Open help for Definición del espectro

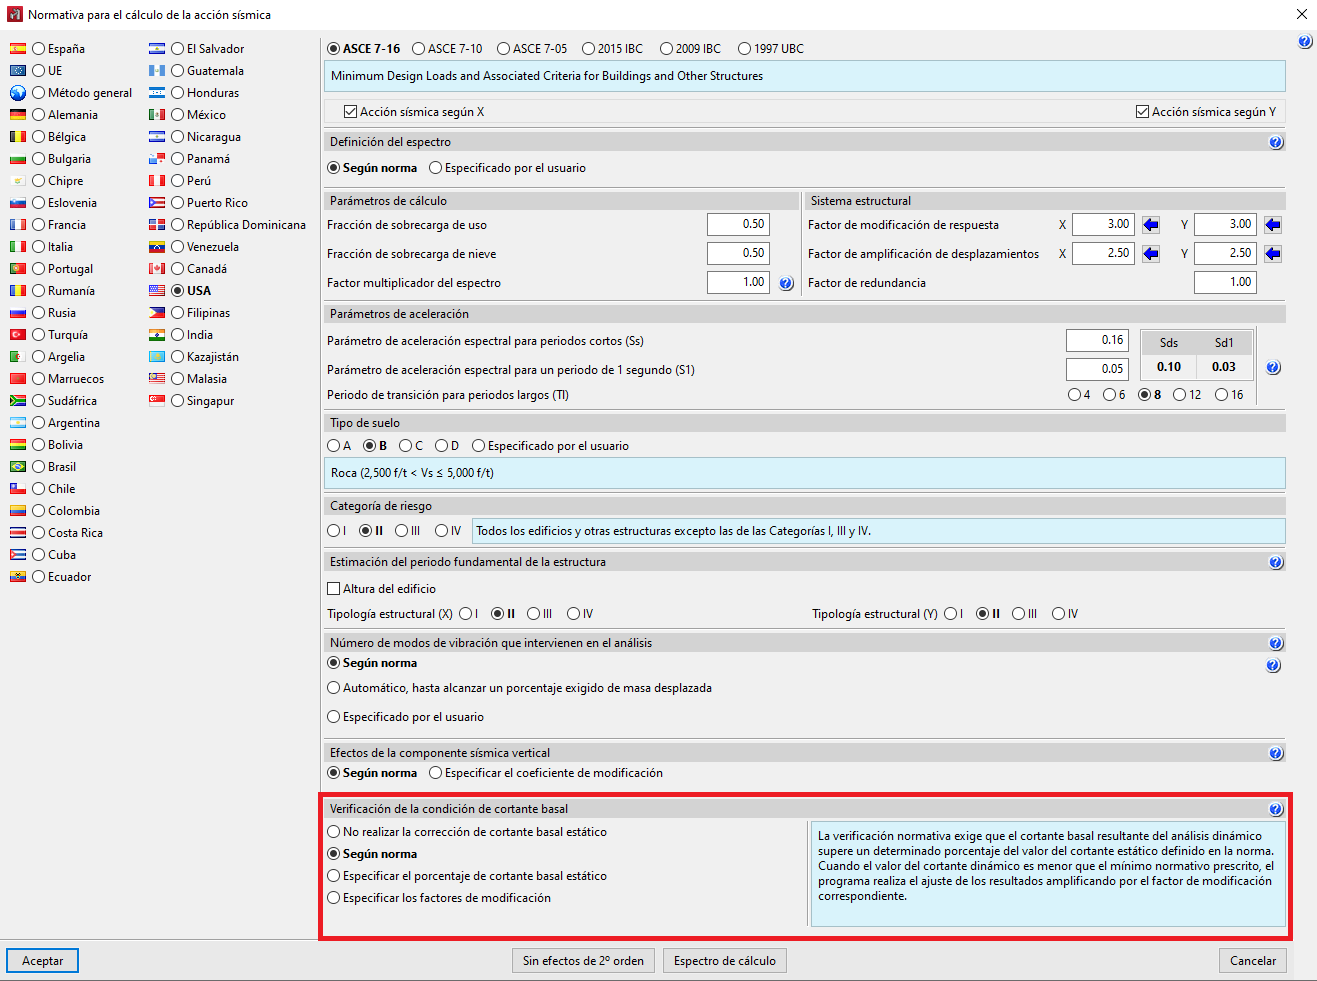[1275, 142]
